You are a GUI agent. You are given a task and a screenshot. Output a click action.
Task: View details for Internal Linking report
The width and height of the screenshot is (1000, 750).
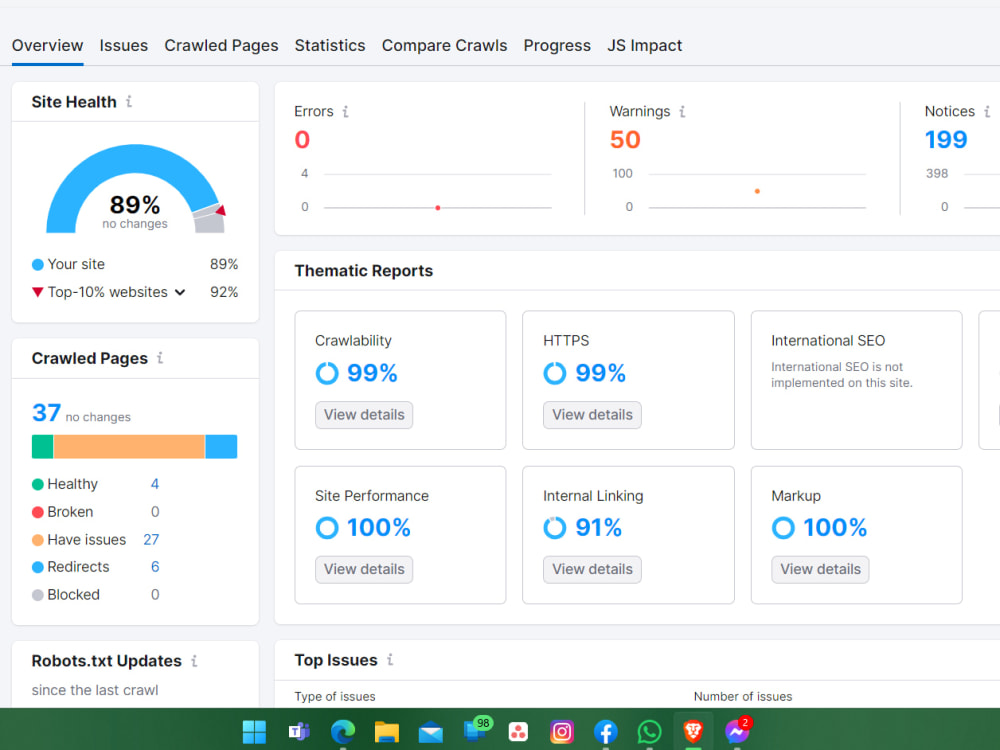pyautogui.click(x=592, y=570)
